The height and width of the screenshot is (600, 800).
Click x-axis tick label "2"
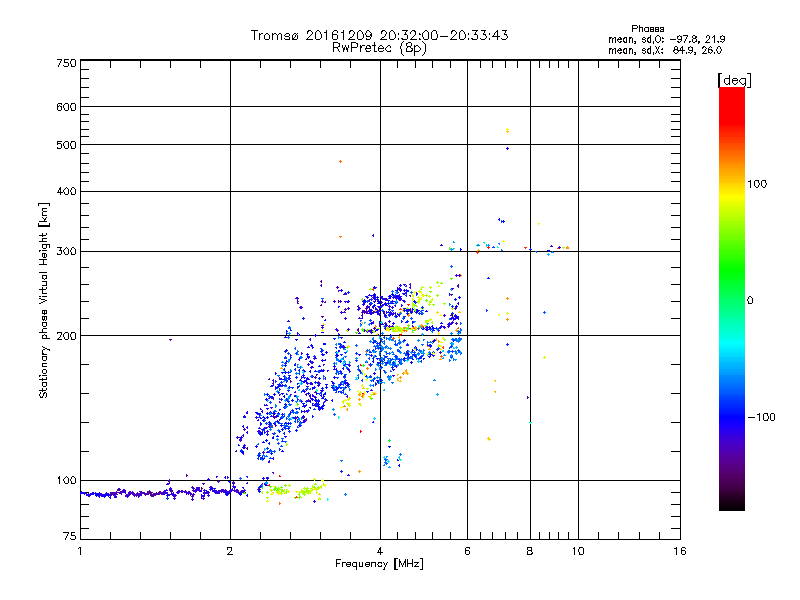(230, 551)
